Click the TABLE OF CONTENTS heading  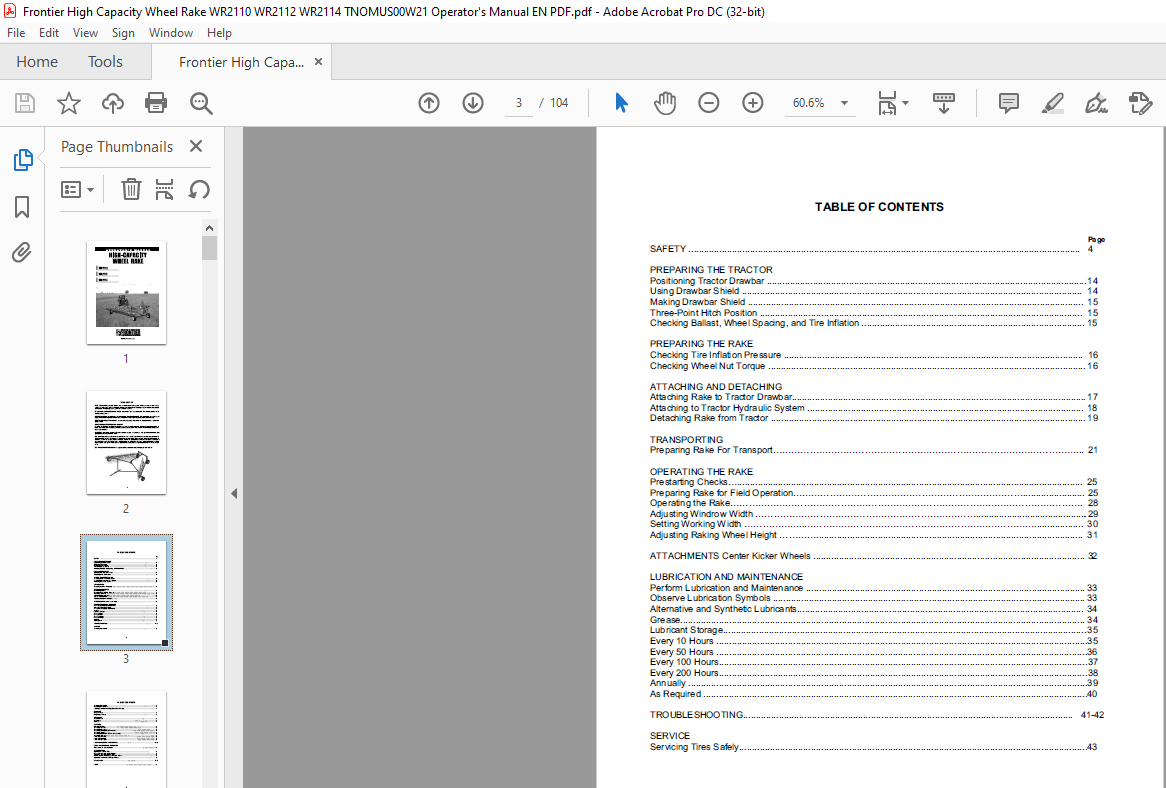[879, 207]
